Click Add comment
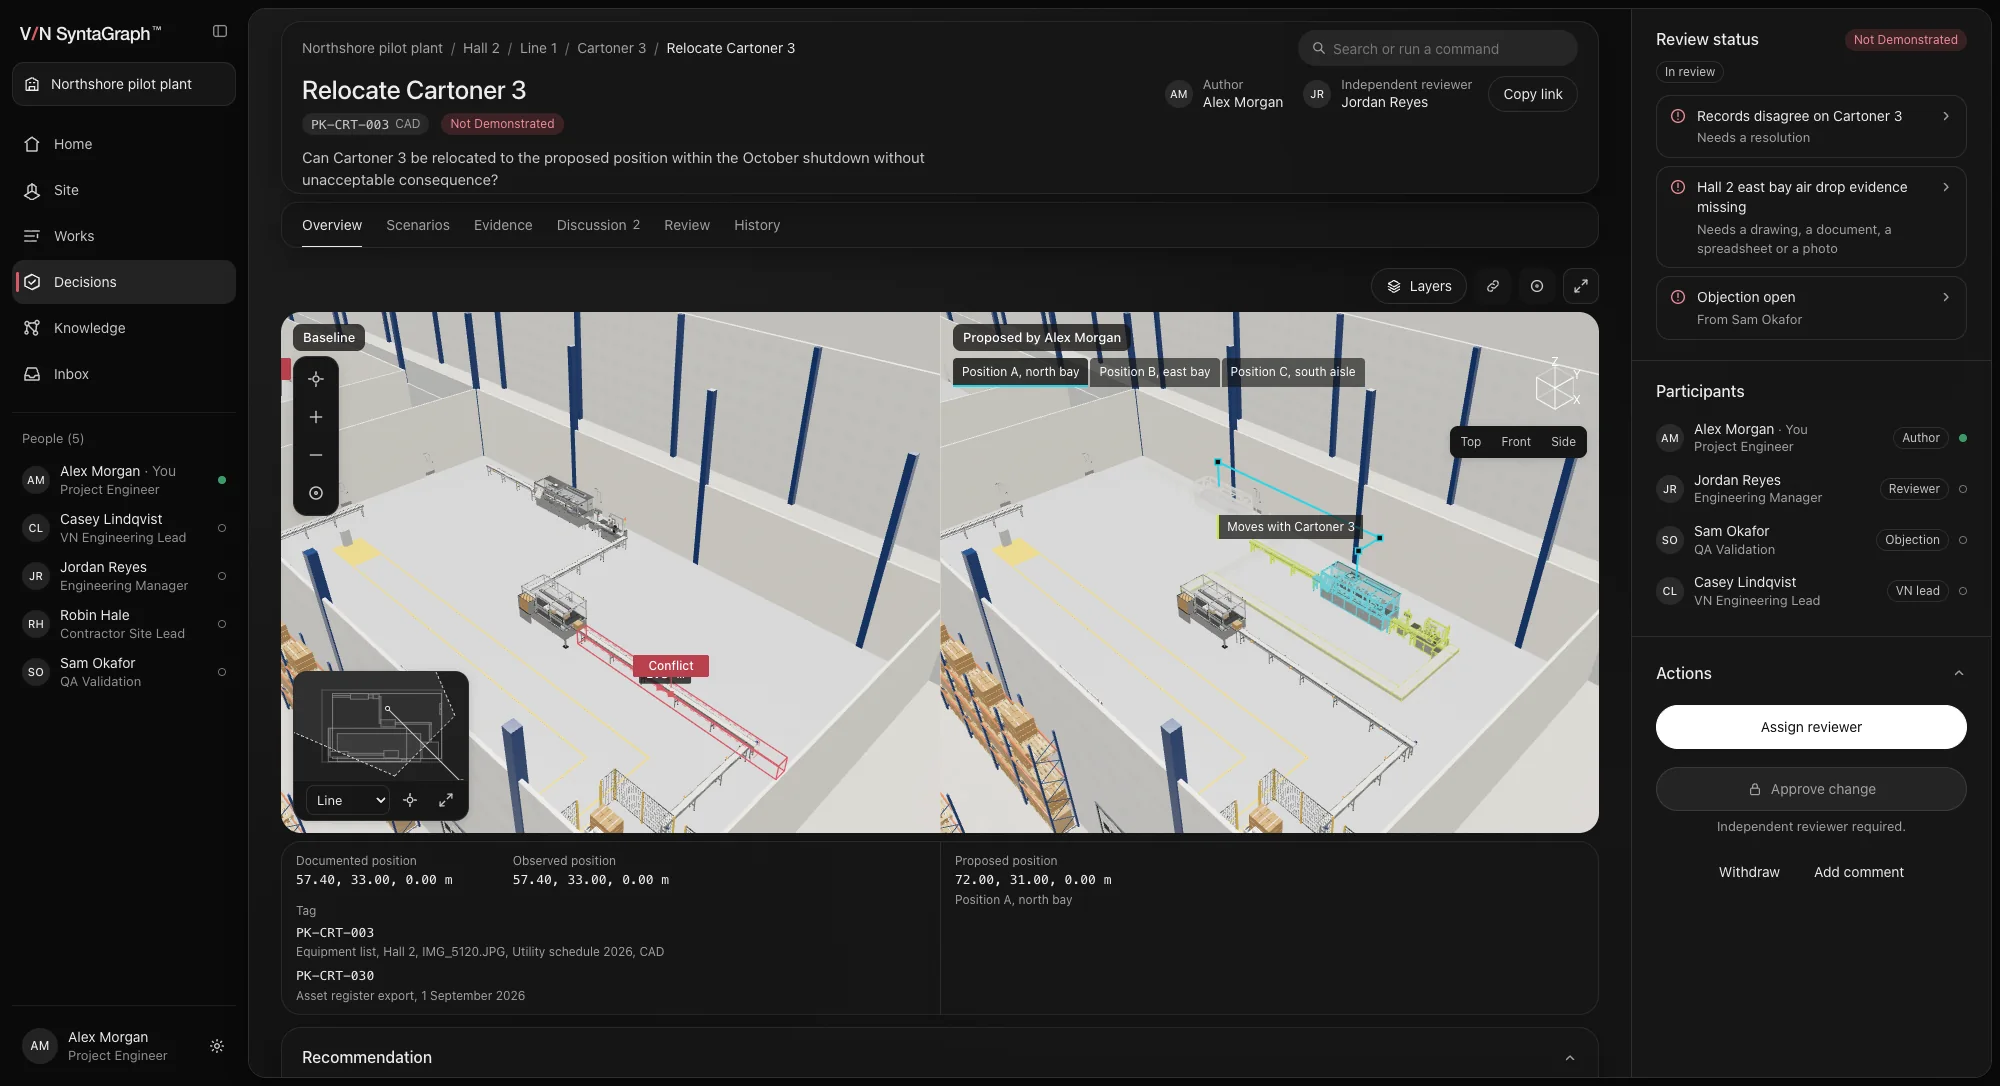 (1859, 872)
